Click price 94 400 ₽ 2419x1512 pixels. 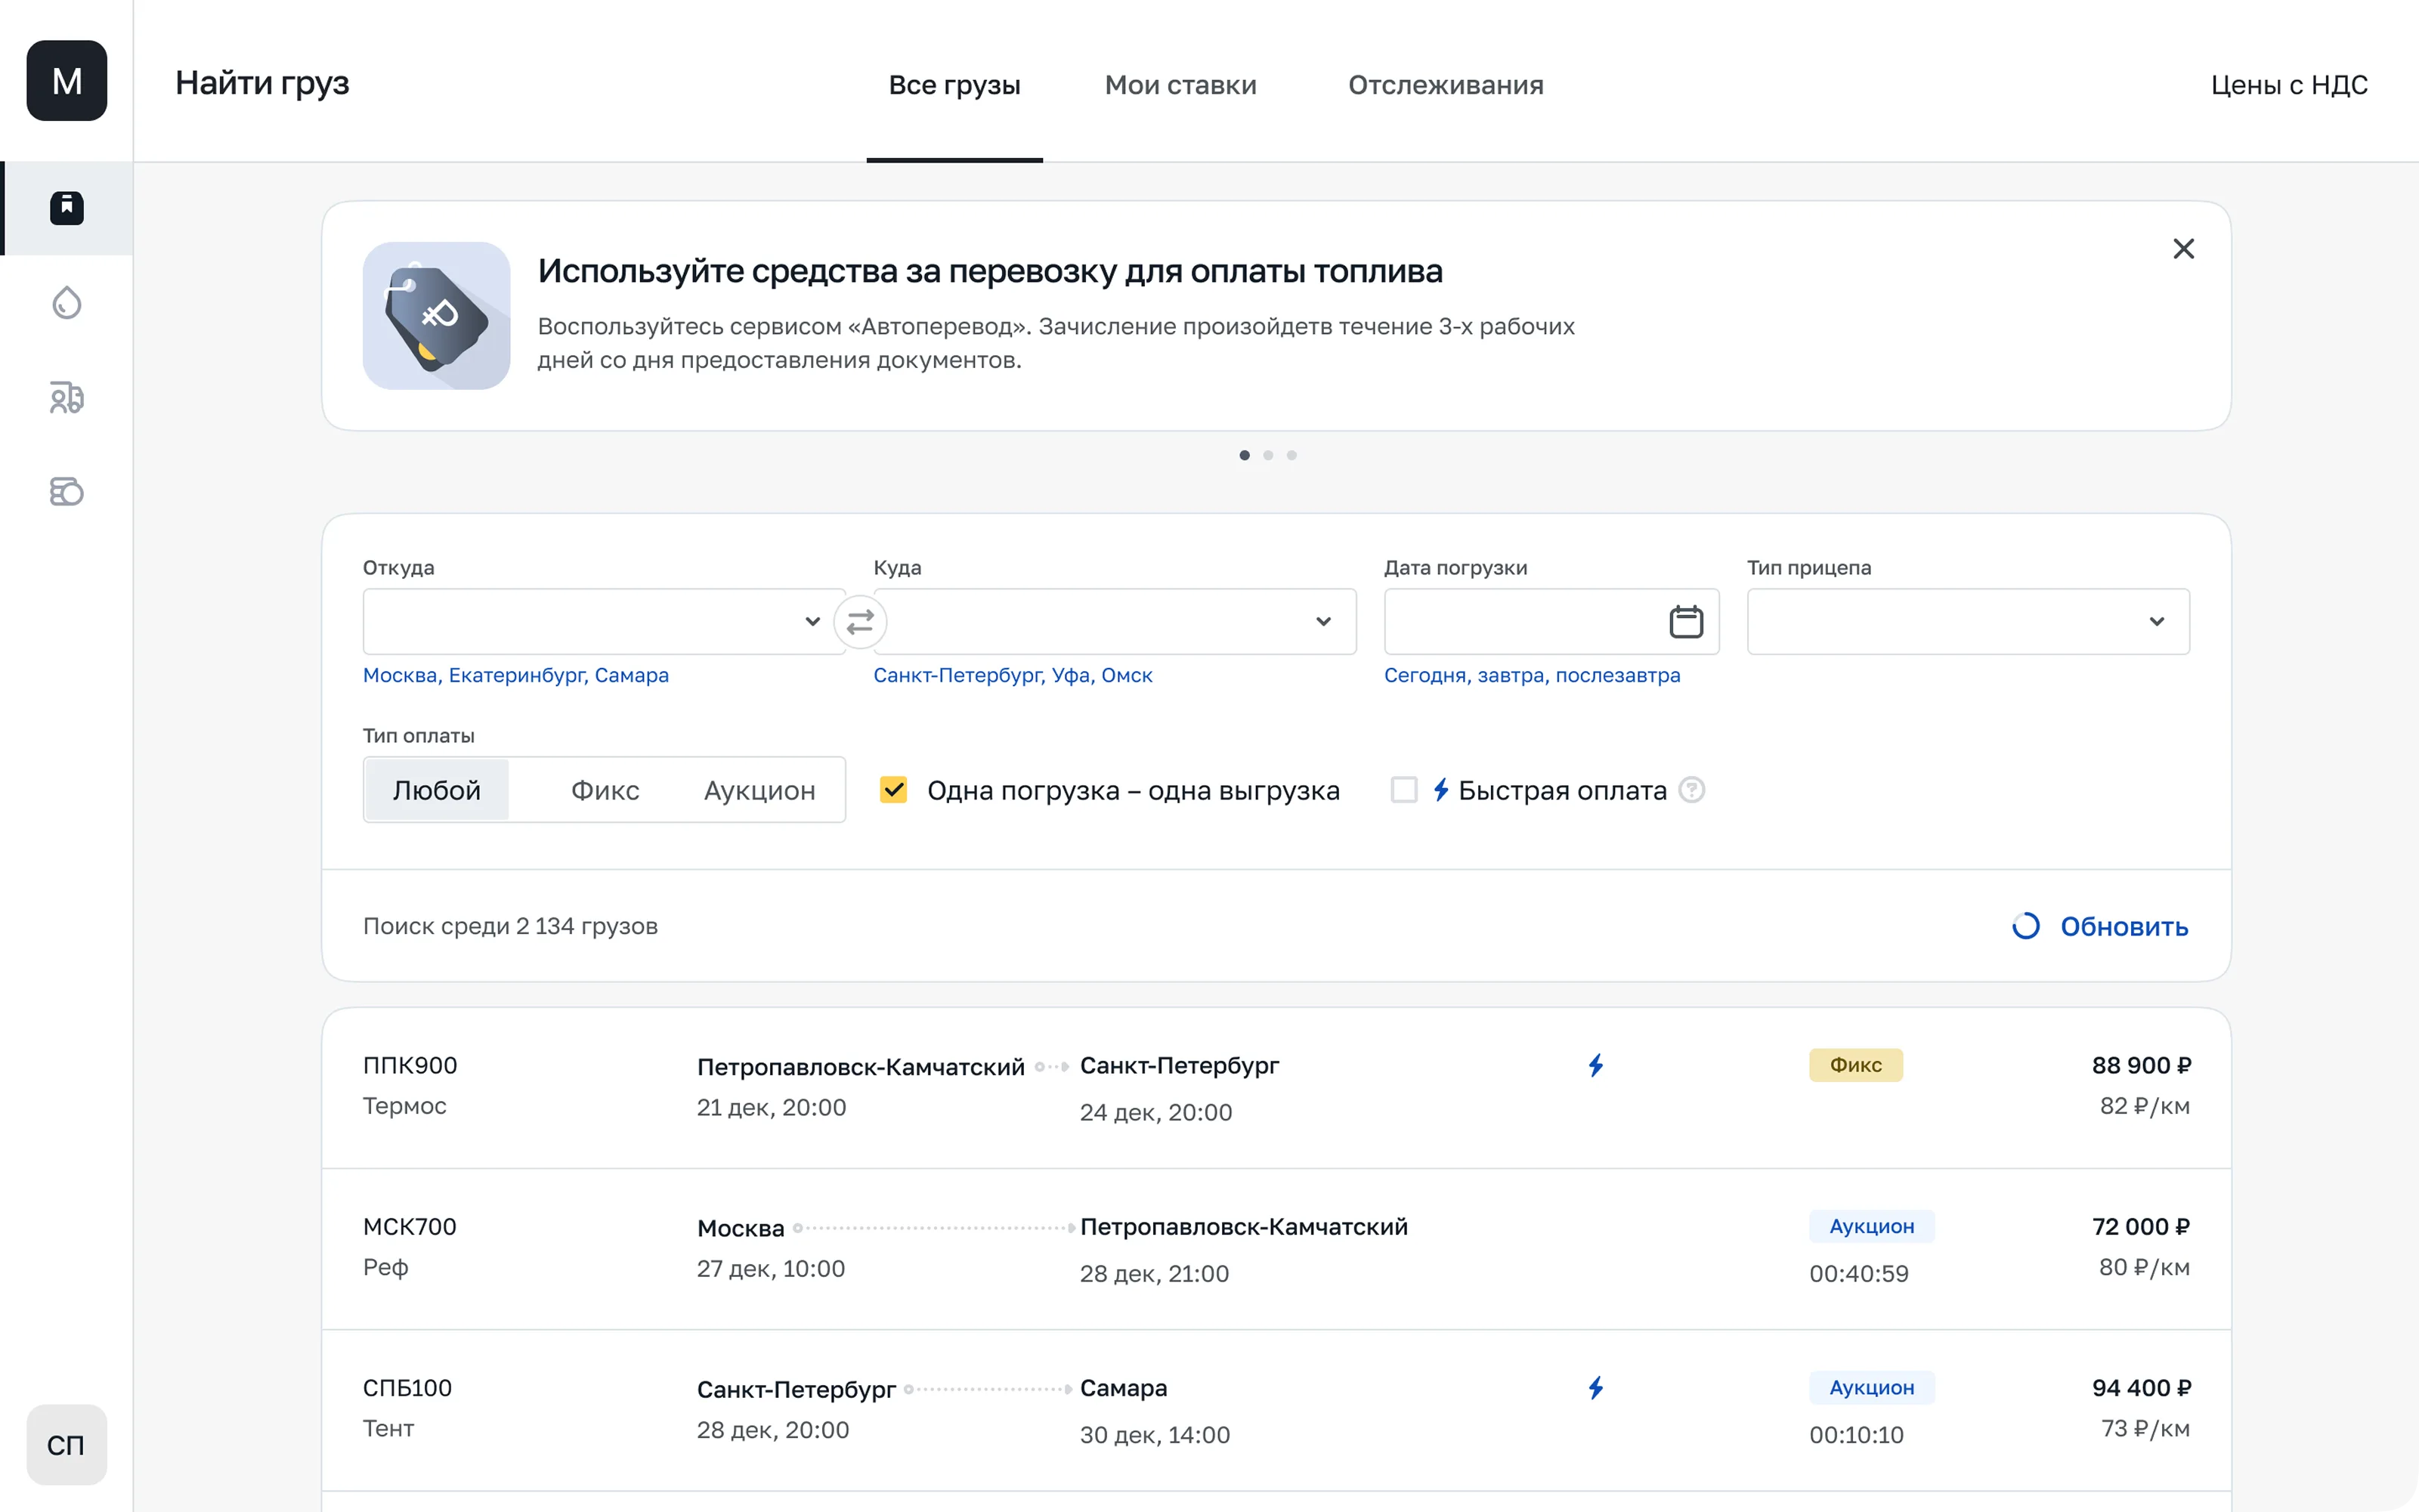pyautogui.click(x=2141, y=1388)
